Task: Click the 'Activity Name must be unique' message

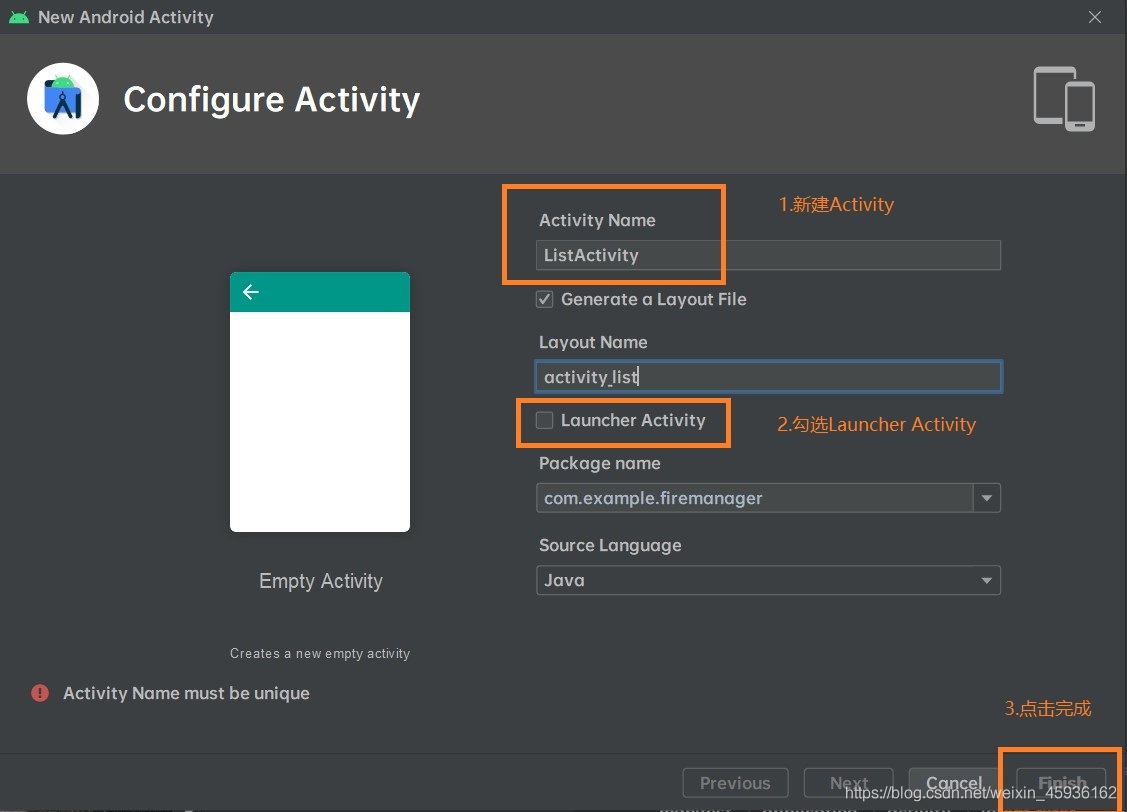Action: [186, 693]
